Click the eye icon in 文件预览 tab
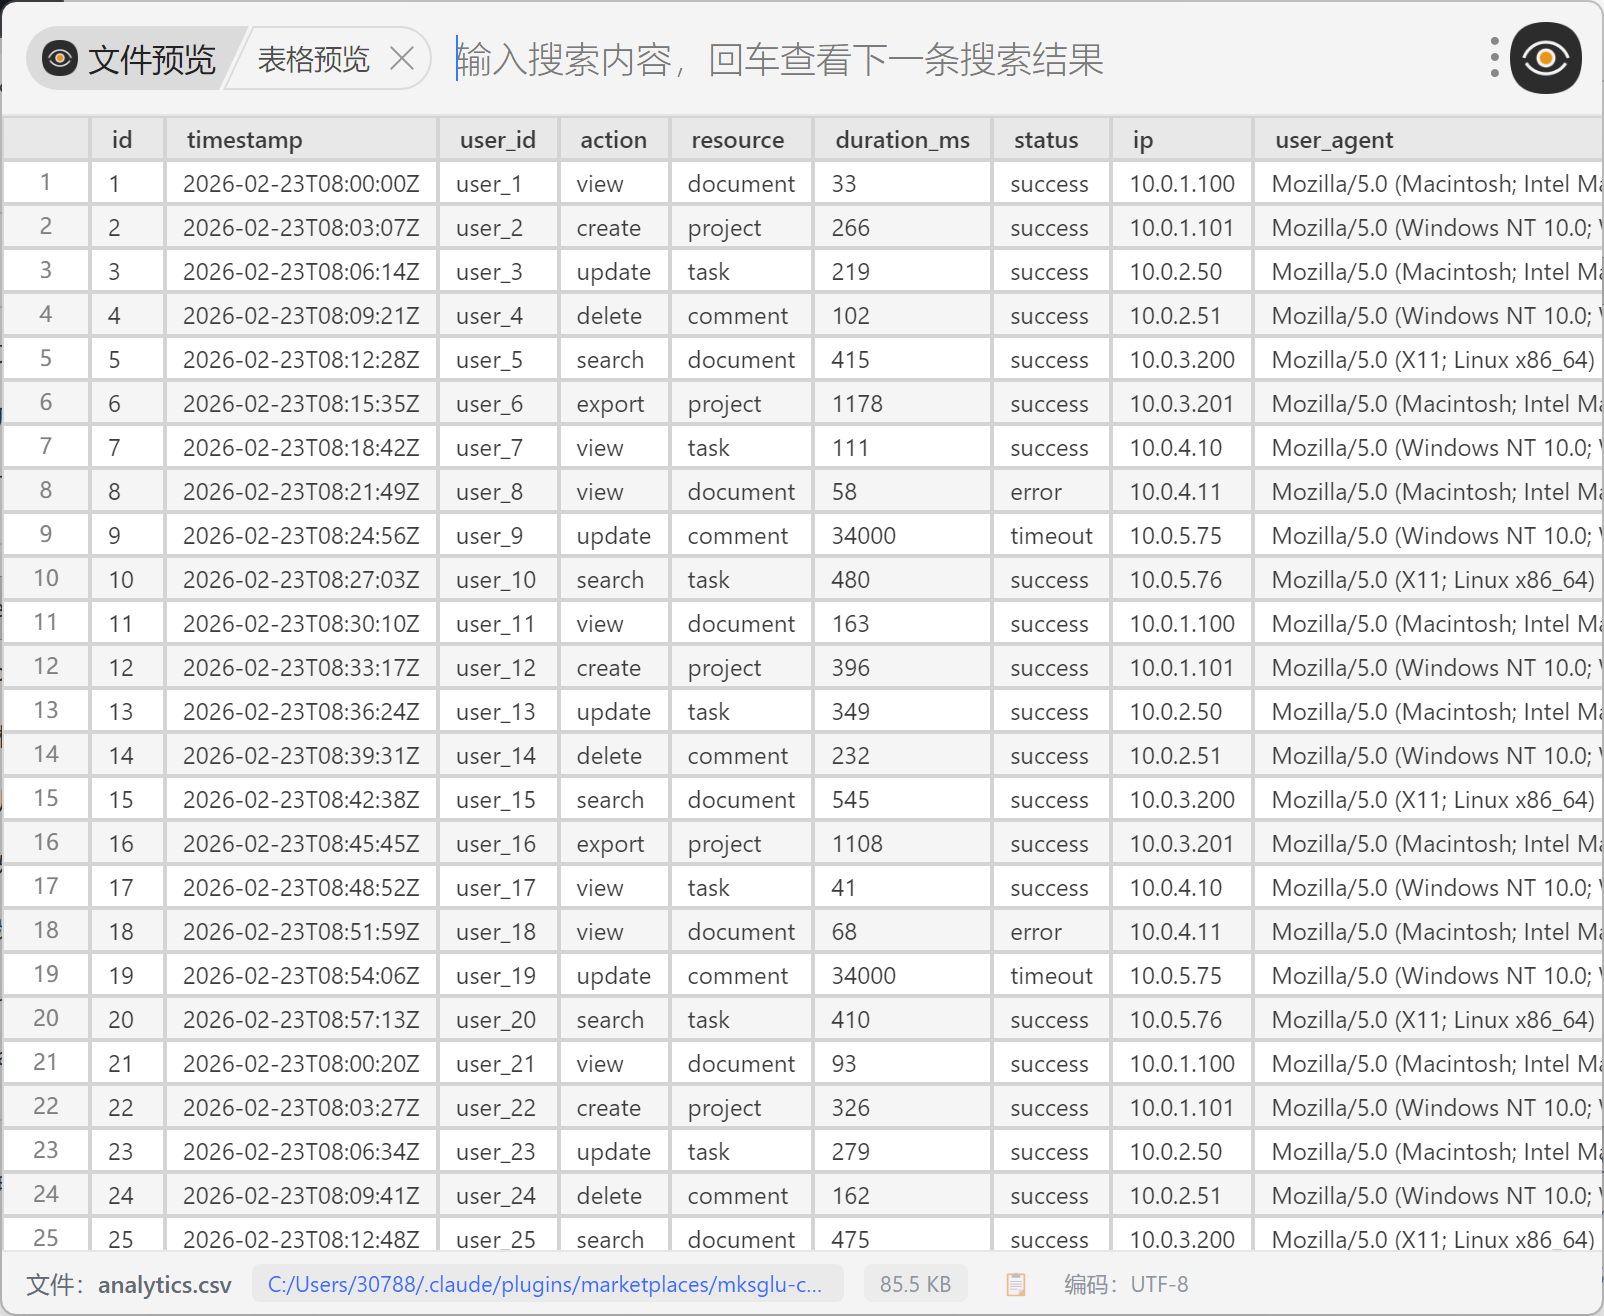The height and width of the screenshot is (1316, 1604). click(x=60, y=59)
